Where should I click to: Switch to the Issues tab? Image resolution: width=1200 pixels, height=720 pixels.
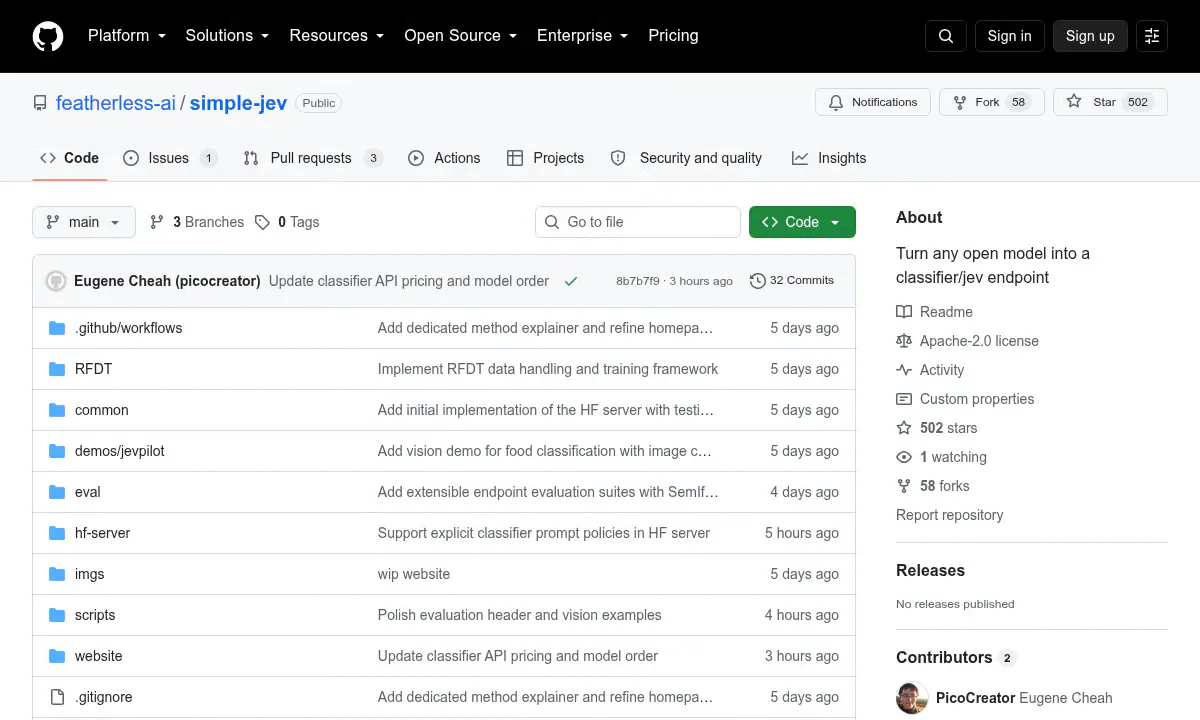coord(170,158)
